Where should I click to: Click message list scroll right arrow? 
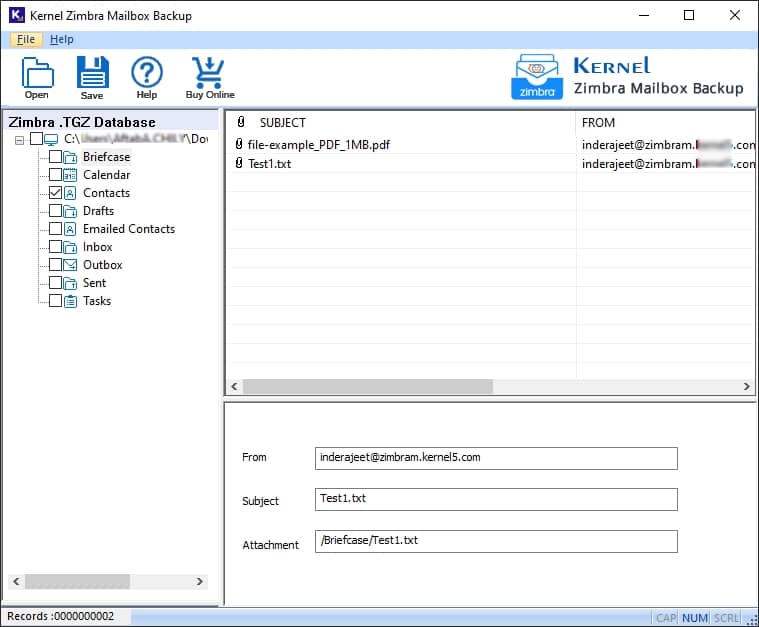(746, 386)
